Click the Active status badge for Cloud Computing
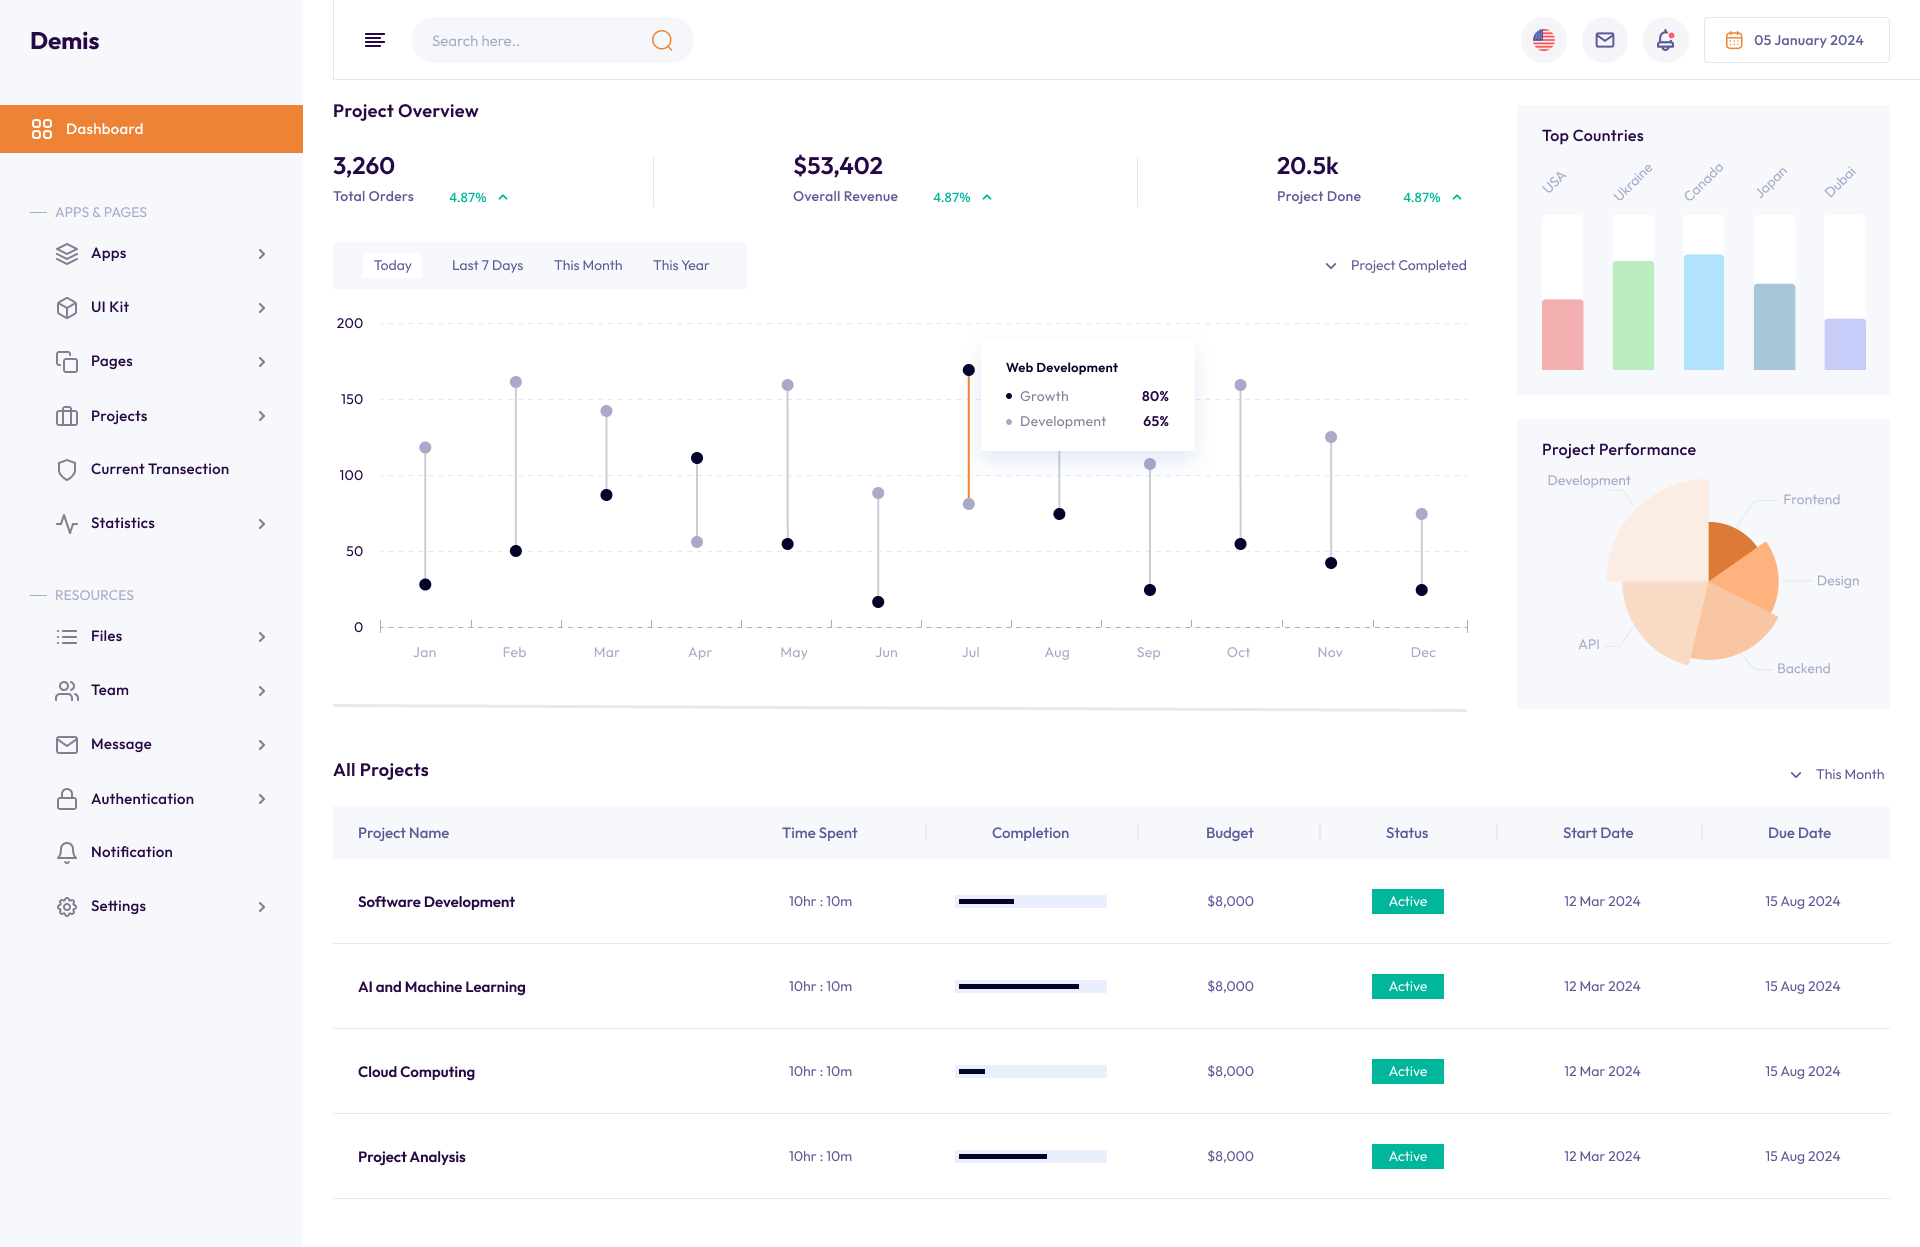 pyautogui.click(x=1407, y=1071)
